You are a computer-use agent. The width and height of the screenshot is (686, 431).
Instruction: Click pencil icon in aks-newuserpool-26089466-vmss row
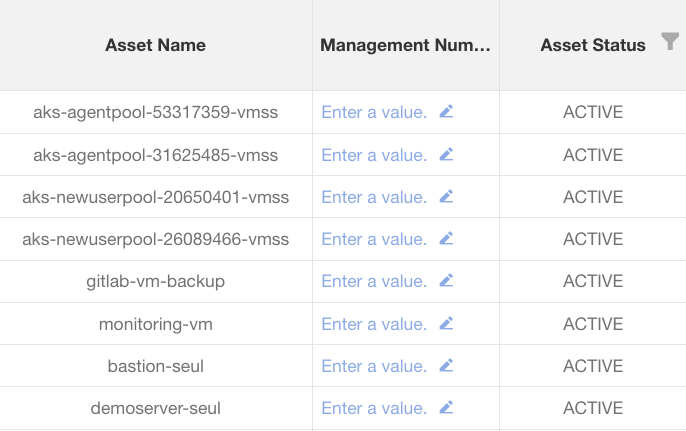point(446,239)
